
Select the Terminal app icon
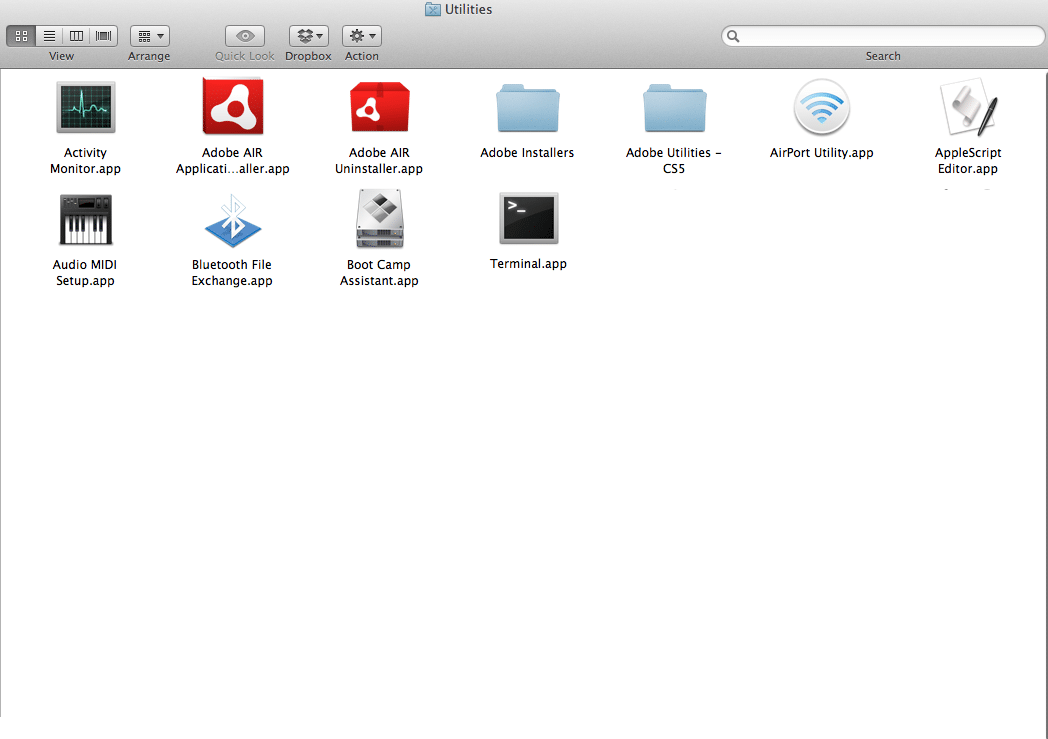coord(528,218)
